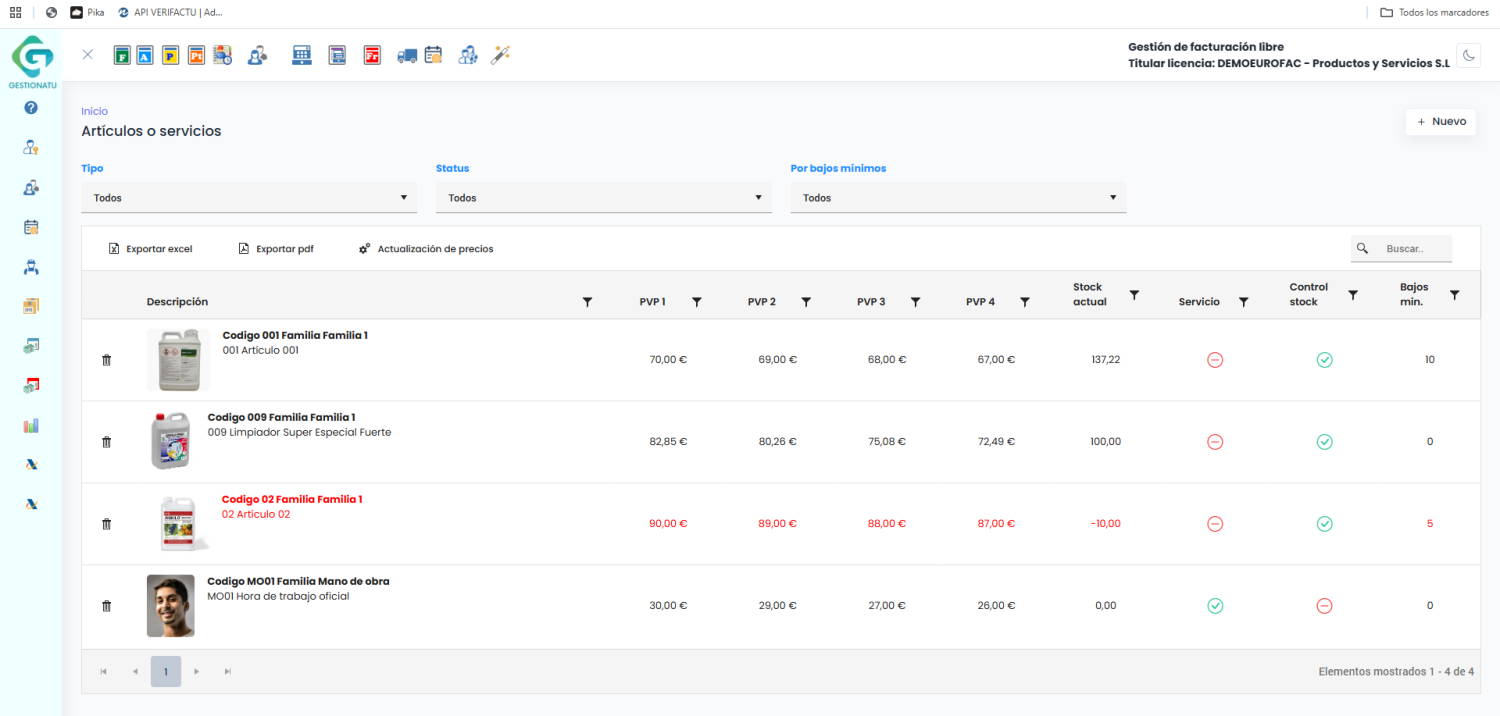Open the PVP 1 column filter
Screen dimensions: 1500x716
[x=697, y=302]
